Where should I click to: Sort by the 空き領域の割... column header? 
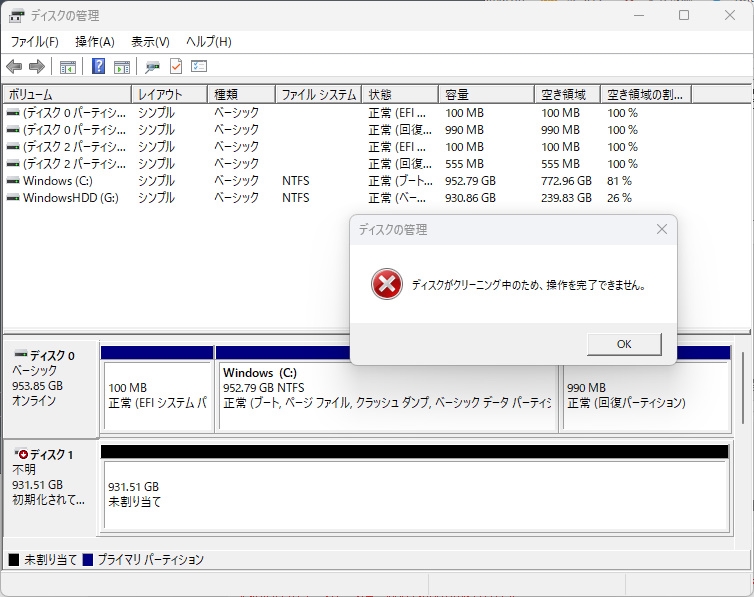click(646, 94)
